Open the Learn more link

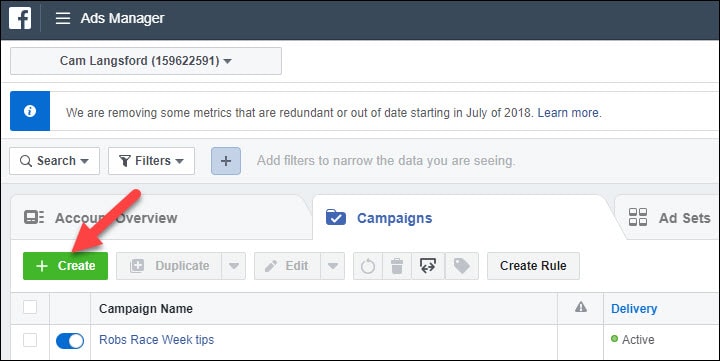(x=568, y=113)
